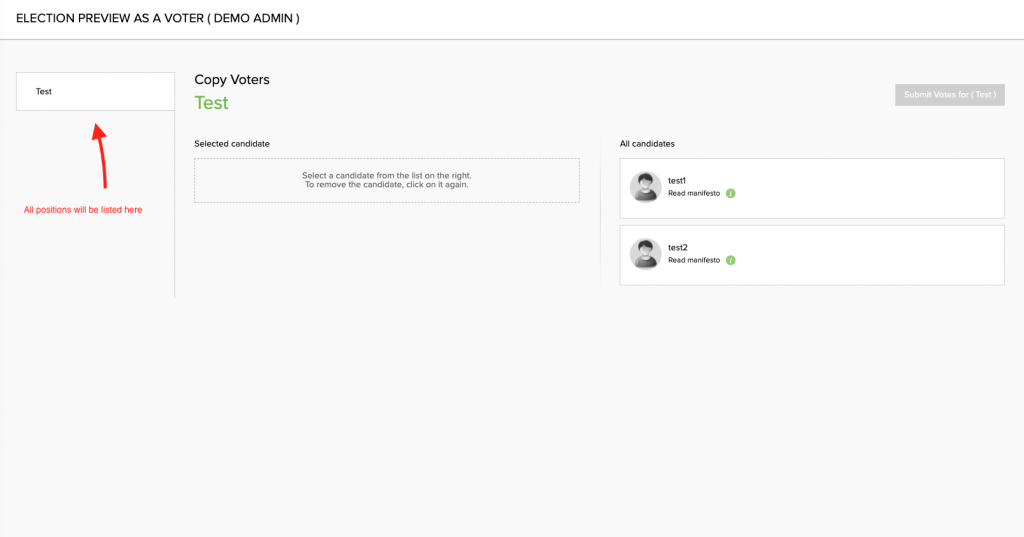Select the Test position in left sidebar
Image resolution: width=1024 pixels, height=537 pixels.
tap(95, 91)
